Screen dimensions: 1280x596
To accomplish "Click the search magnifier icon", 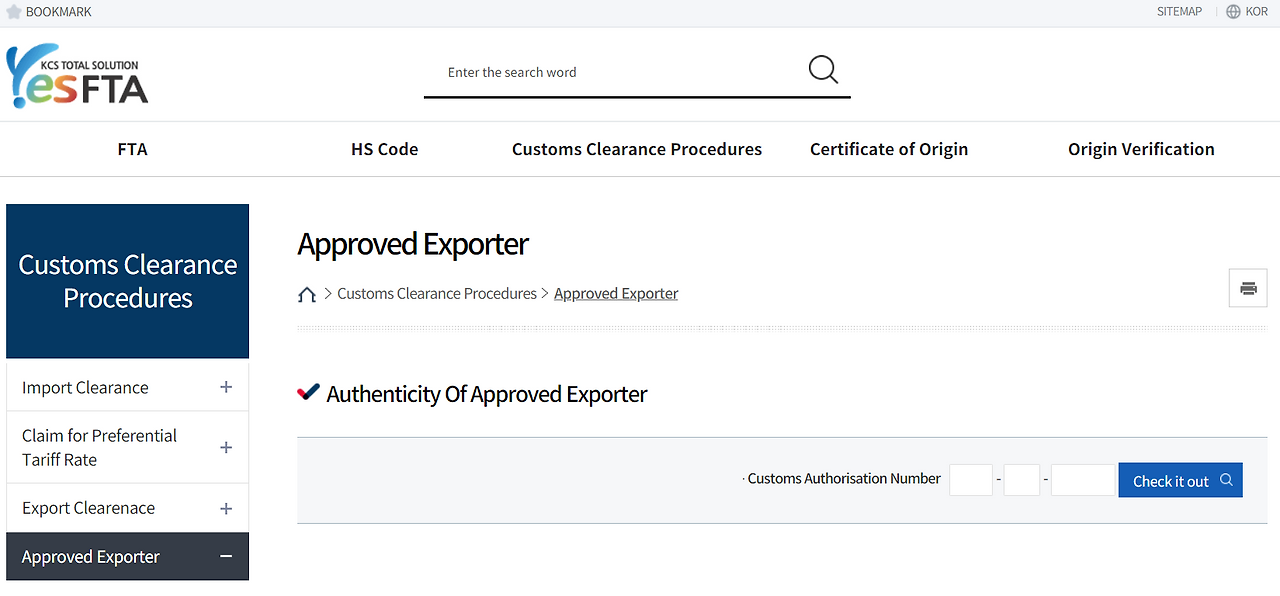I will coord(823,70).
